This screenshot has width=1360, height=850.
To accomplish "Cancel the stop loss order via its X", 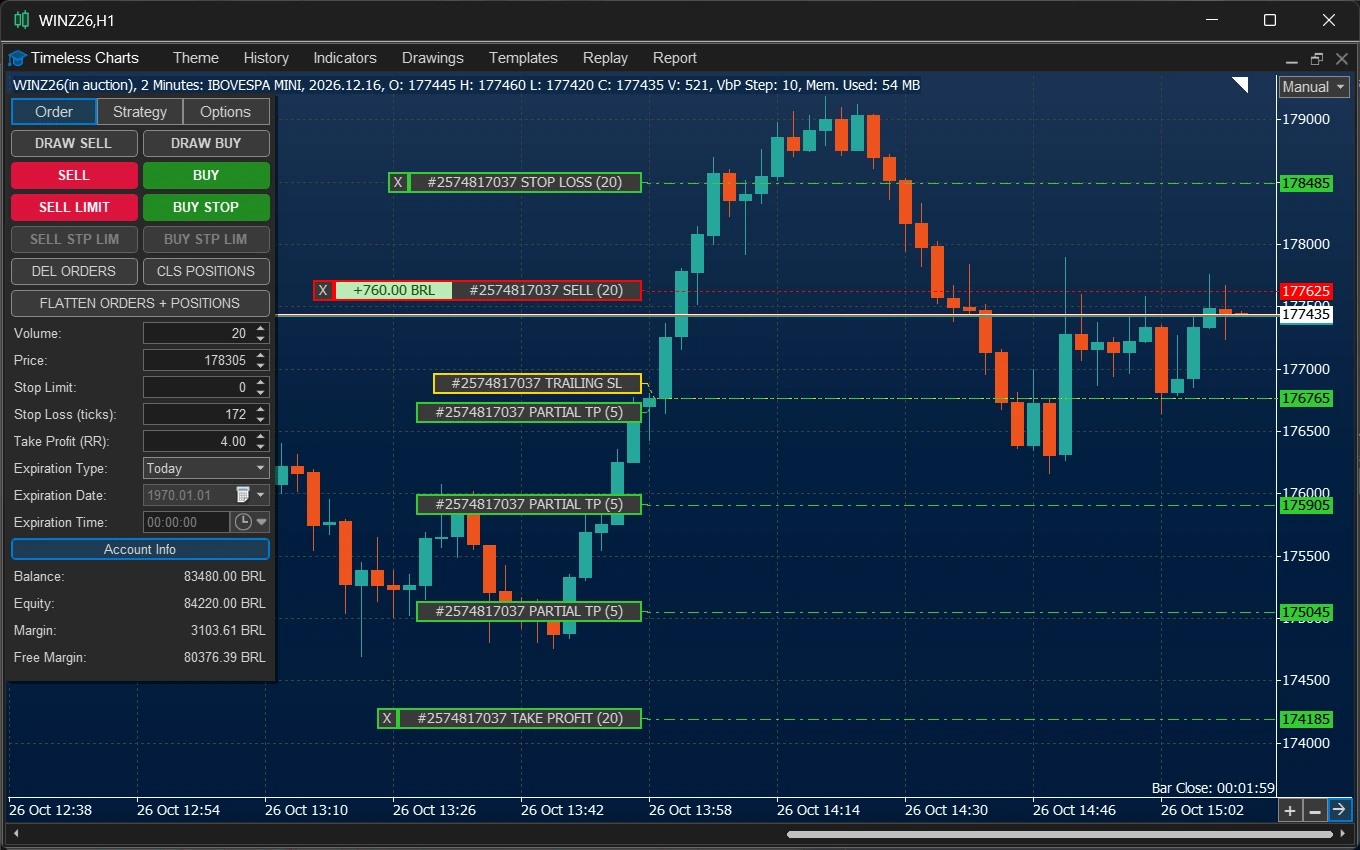I will click(x=398, y=182).
